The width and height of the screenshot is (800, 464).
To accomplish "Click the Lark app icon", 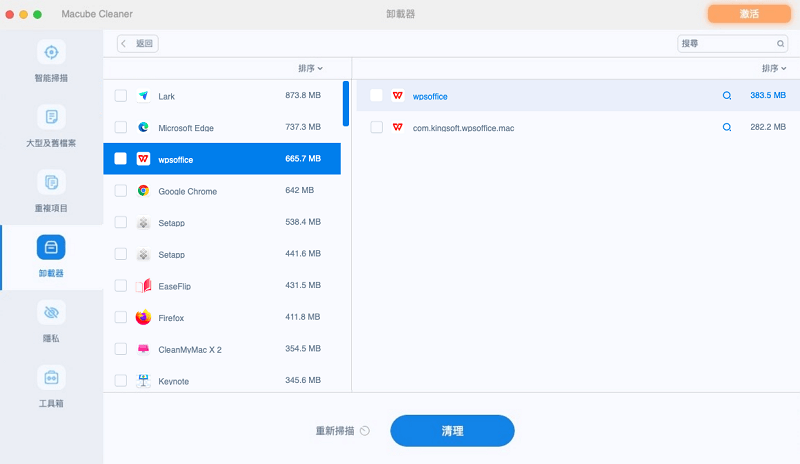I will [x=143, y=95].
